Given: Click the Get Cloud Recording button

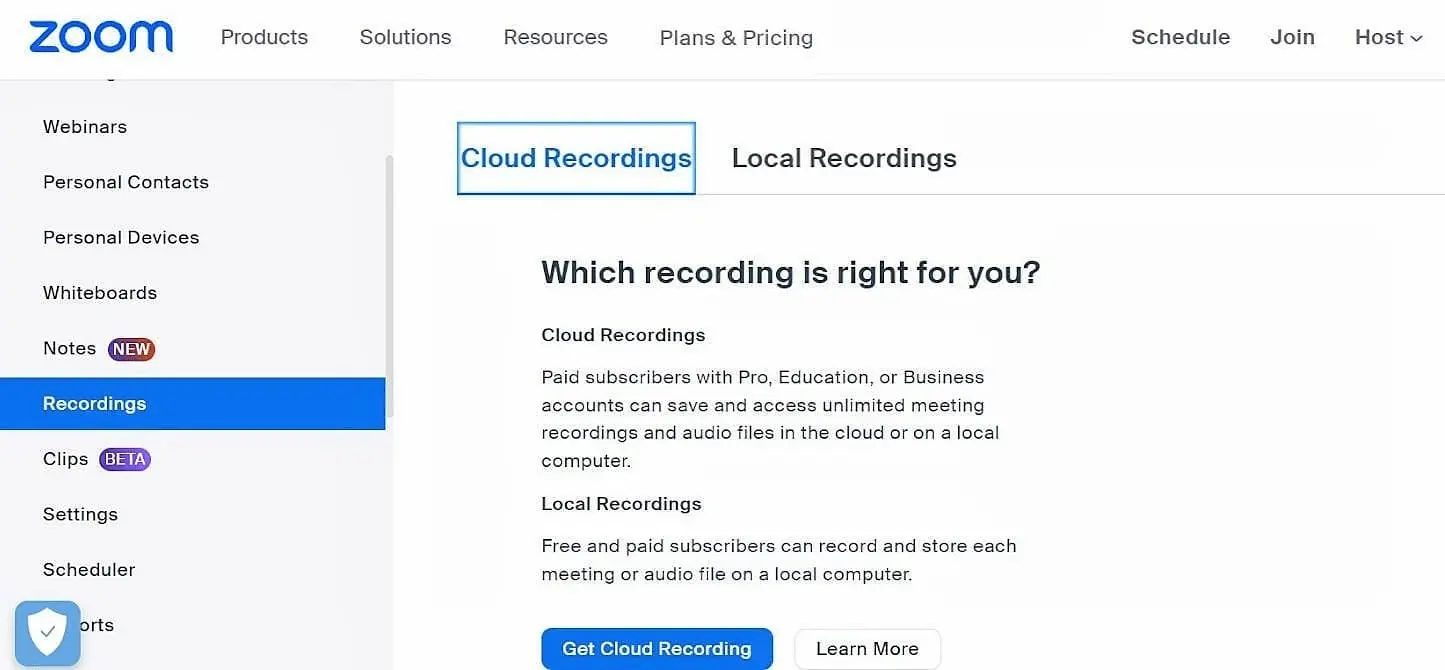Looking at the screenshot, I should point(657,649).
